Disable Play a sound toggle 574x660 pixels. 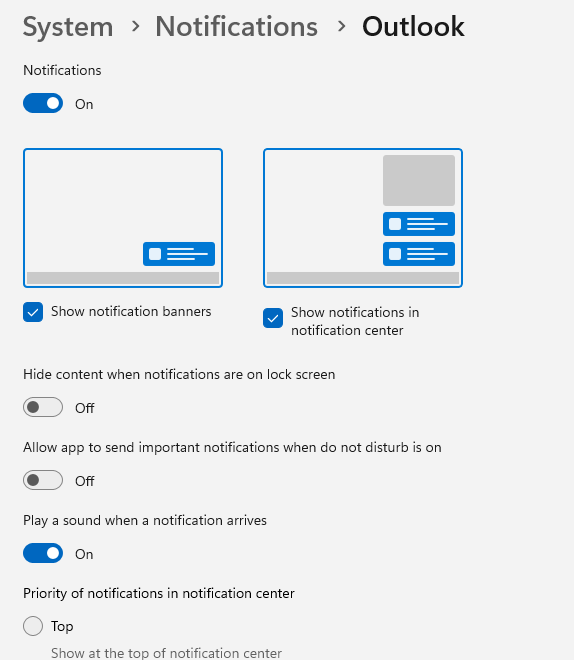(43, 553)
